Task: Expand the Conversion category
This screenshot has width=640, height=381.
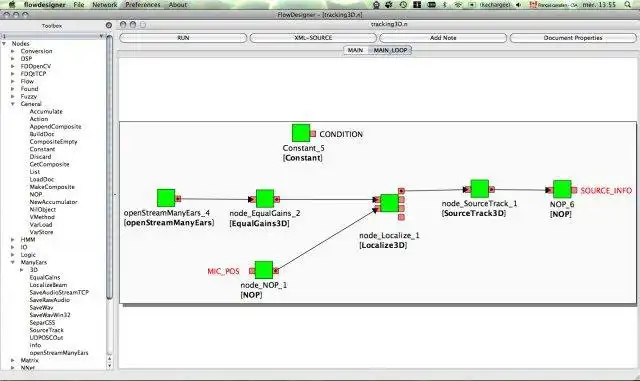Action: pos(13,51)
